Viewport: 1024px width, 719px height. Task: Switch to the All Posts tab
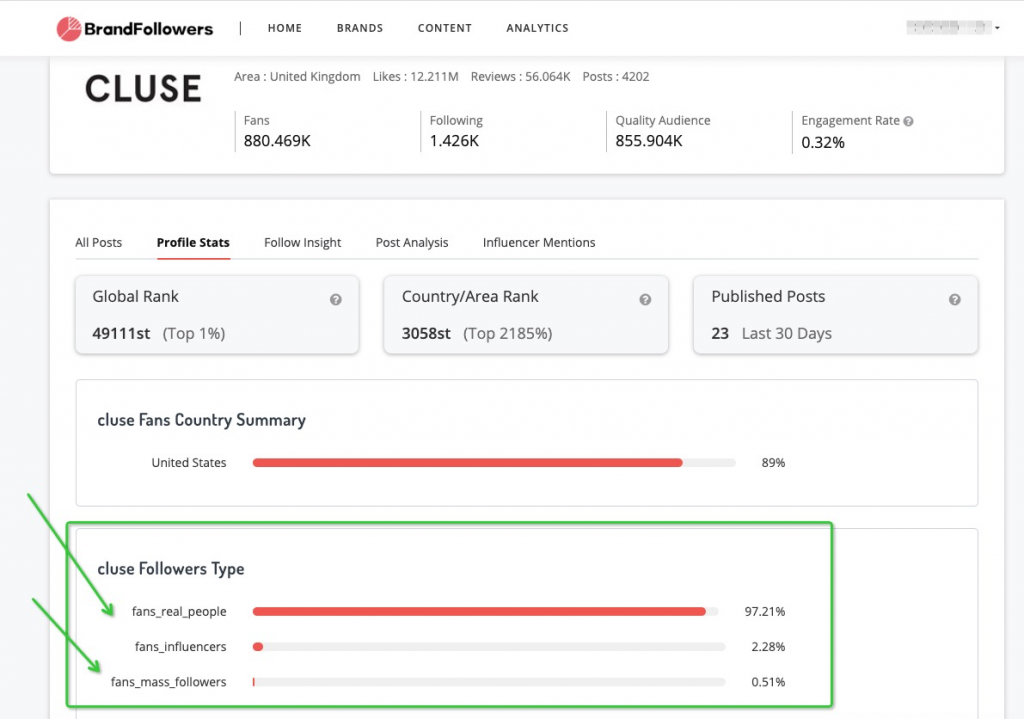point(99,242)
